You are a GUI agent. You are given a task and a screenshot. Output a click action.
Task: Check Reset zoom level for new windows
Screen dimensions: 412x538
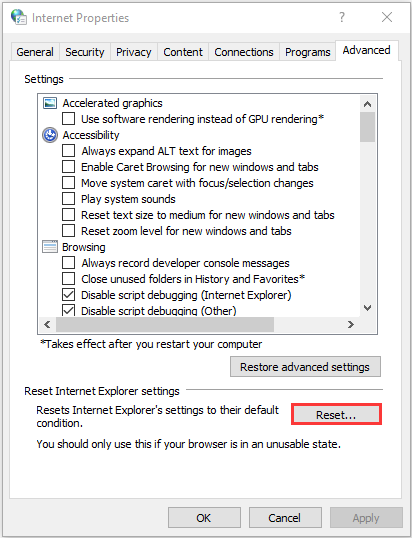(68, 231)
